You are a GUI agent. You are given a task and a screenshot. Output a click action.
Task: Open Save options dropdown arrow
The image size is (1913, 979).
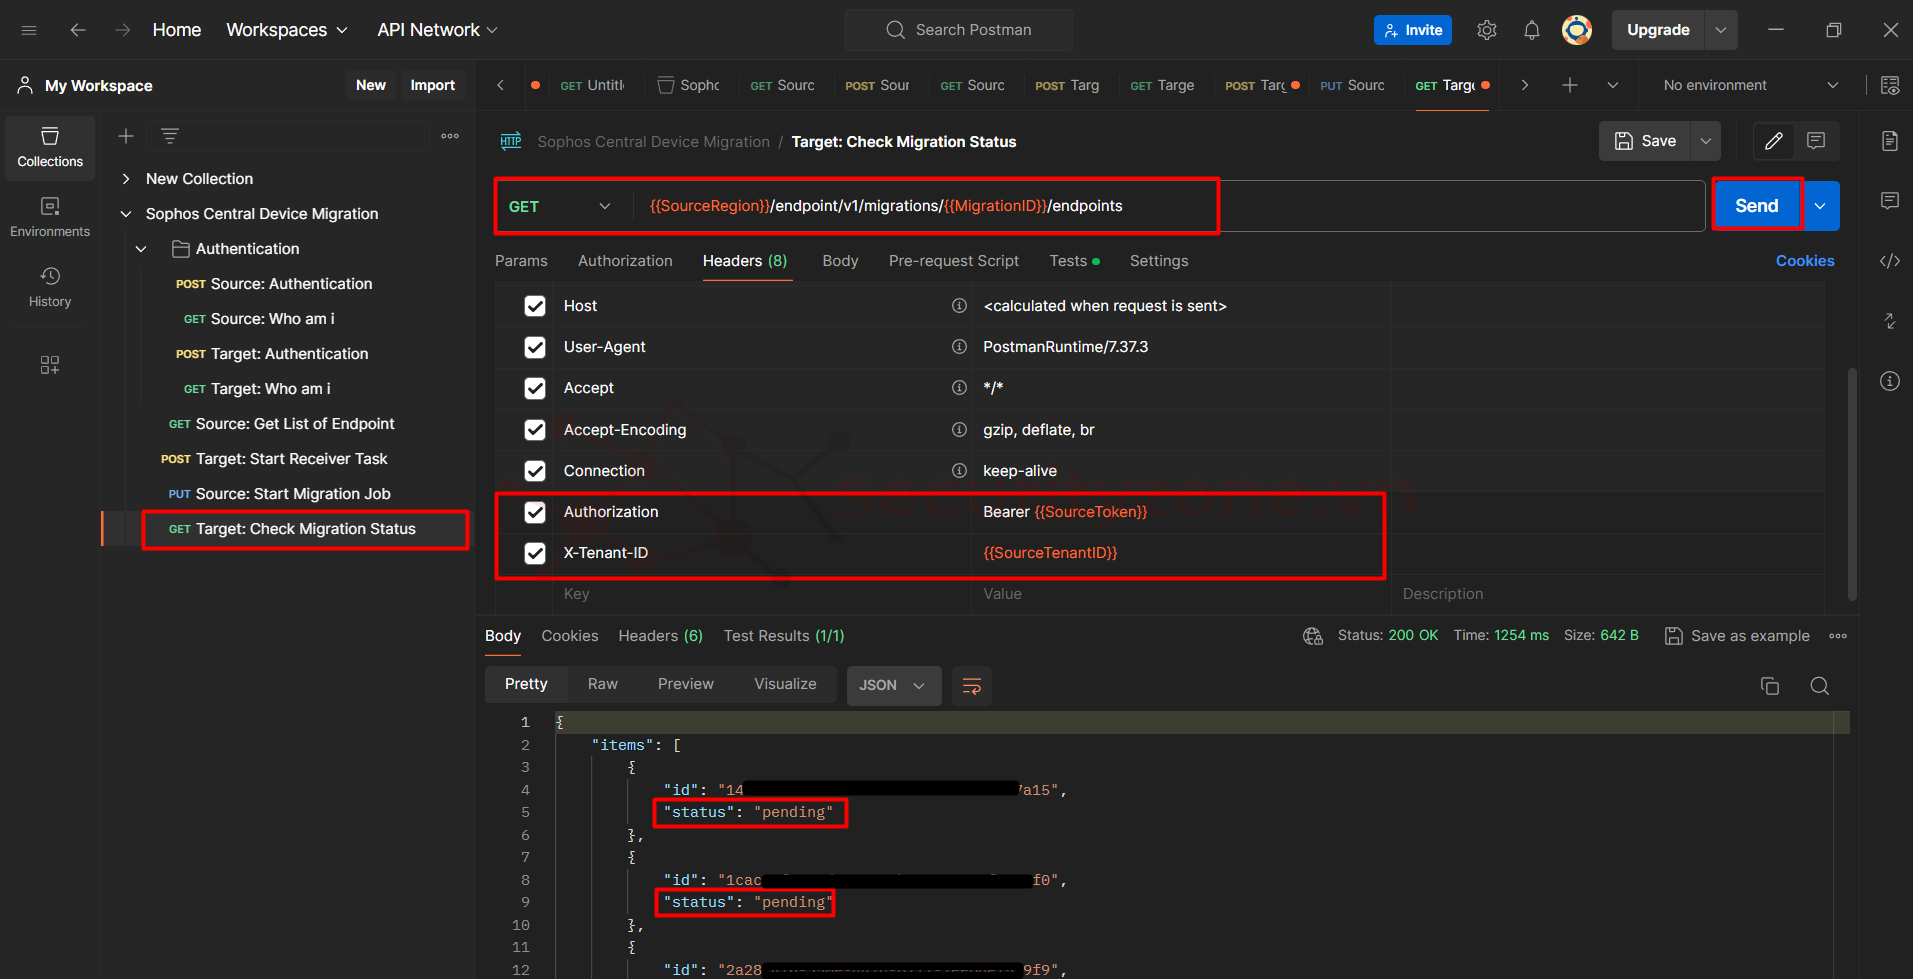click(1706, 141)
